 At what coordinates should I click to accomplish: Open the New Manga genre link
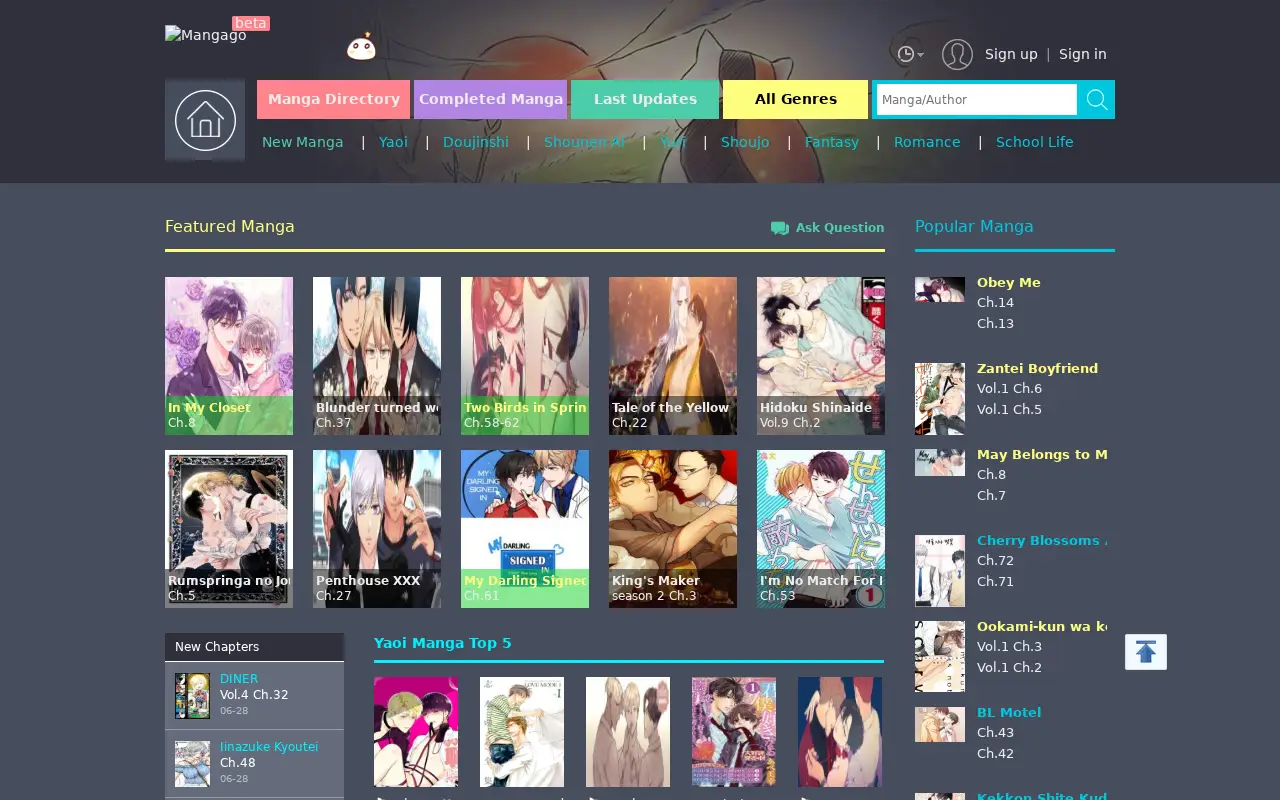coord(303,142)
